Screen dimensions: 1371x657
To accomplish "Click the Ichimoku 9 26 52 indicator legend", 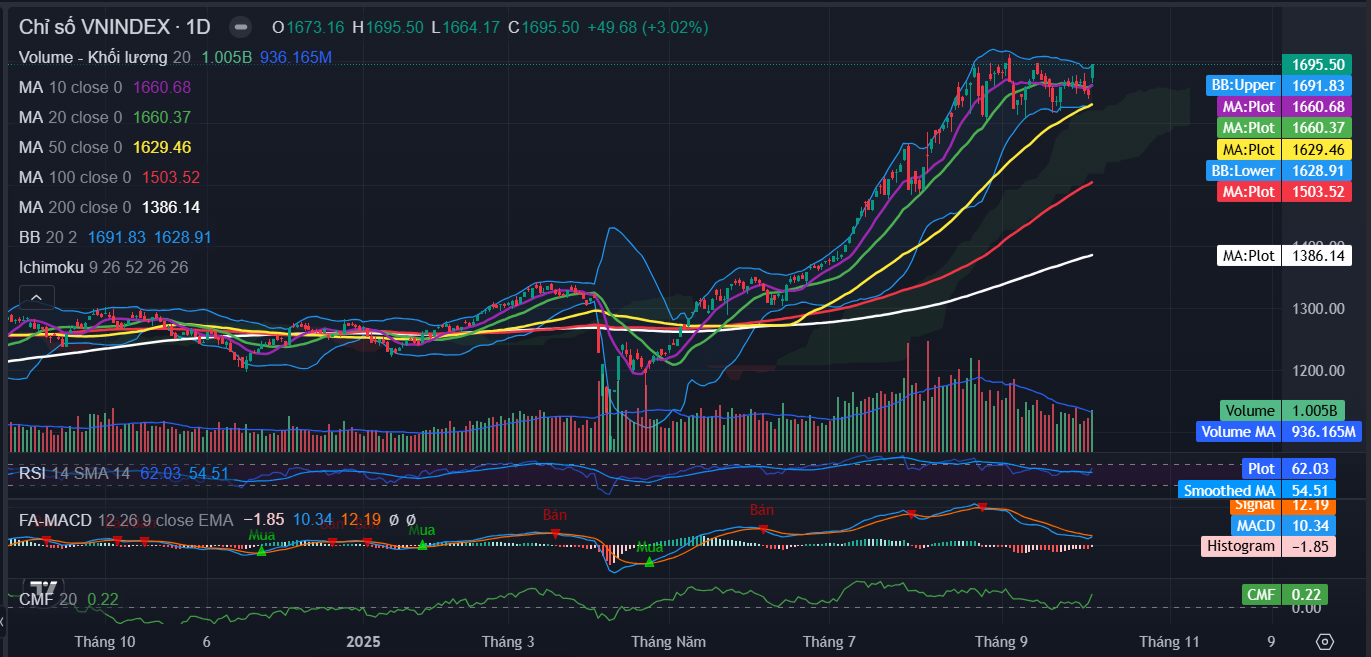I will click(103, 267).
